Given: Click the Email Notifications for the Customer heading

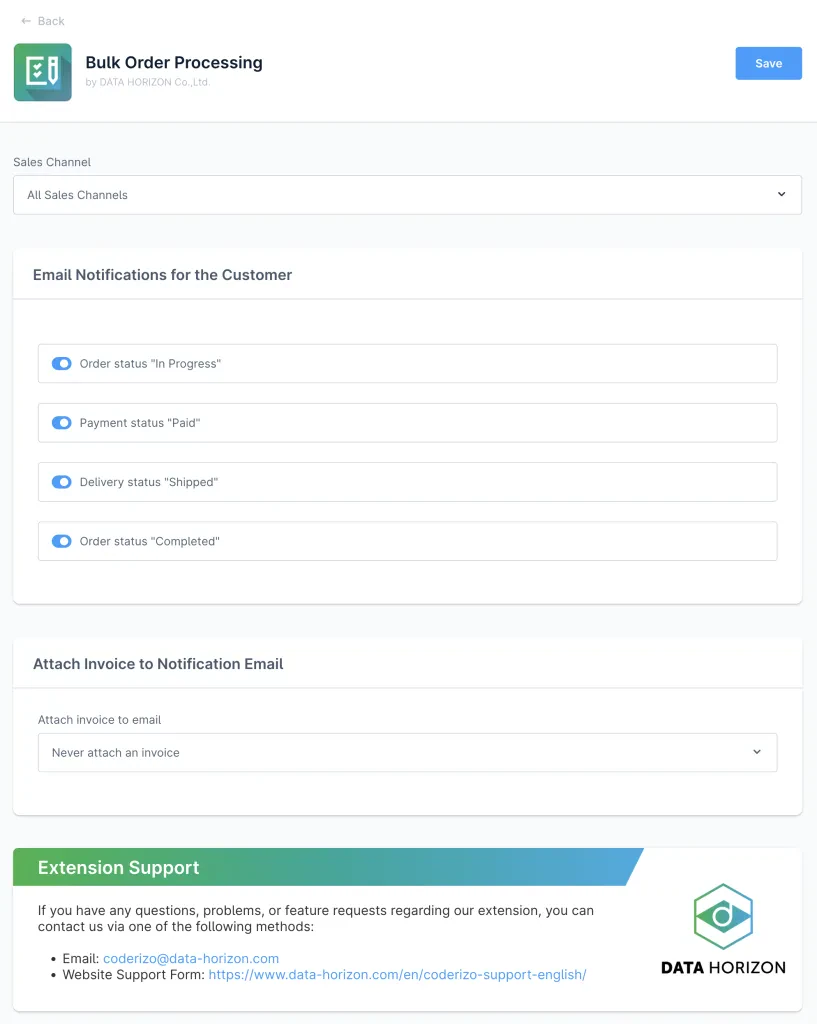Looking at the screenshot, I should coord(163,275).
